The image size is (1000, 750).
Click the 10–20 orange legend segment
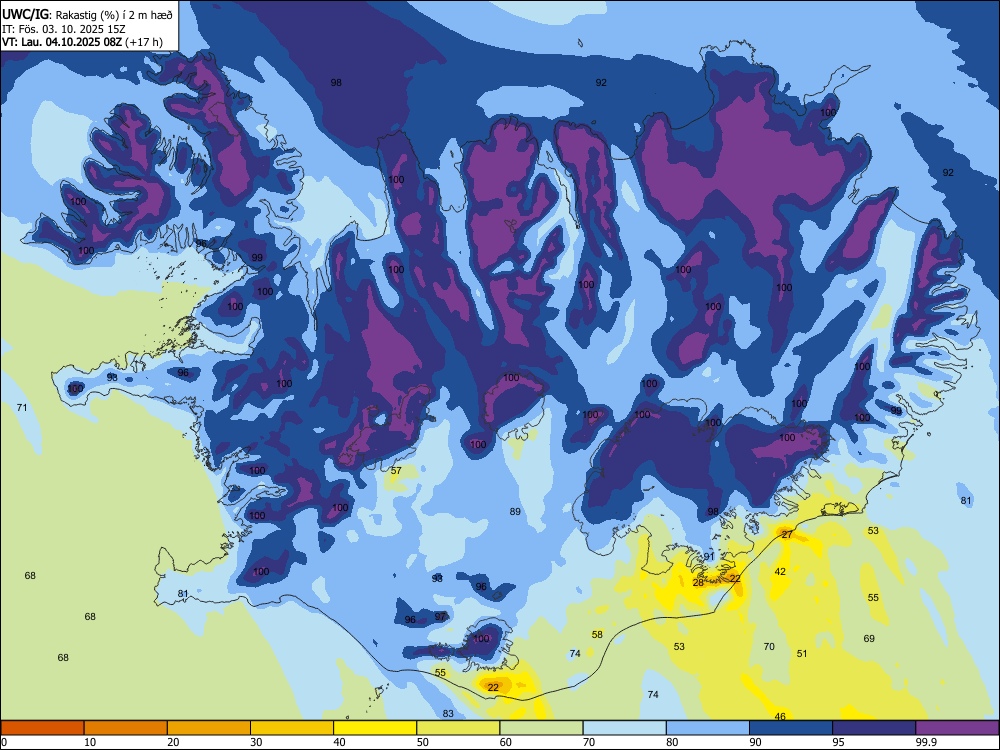coord(126,728)
